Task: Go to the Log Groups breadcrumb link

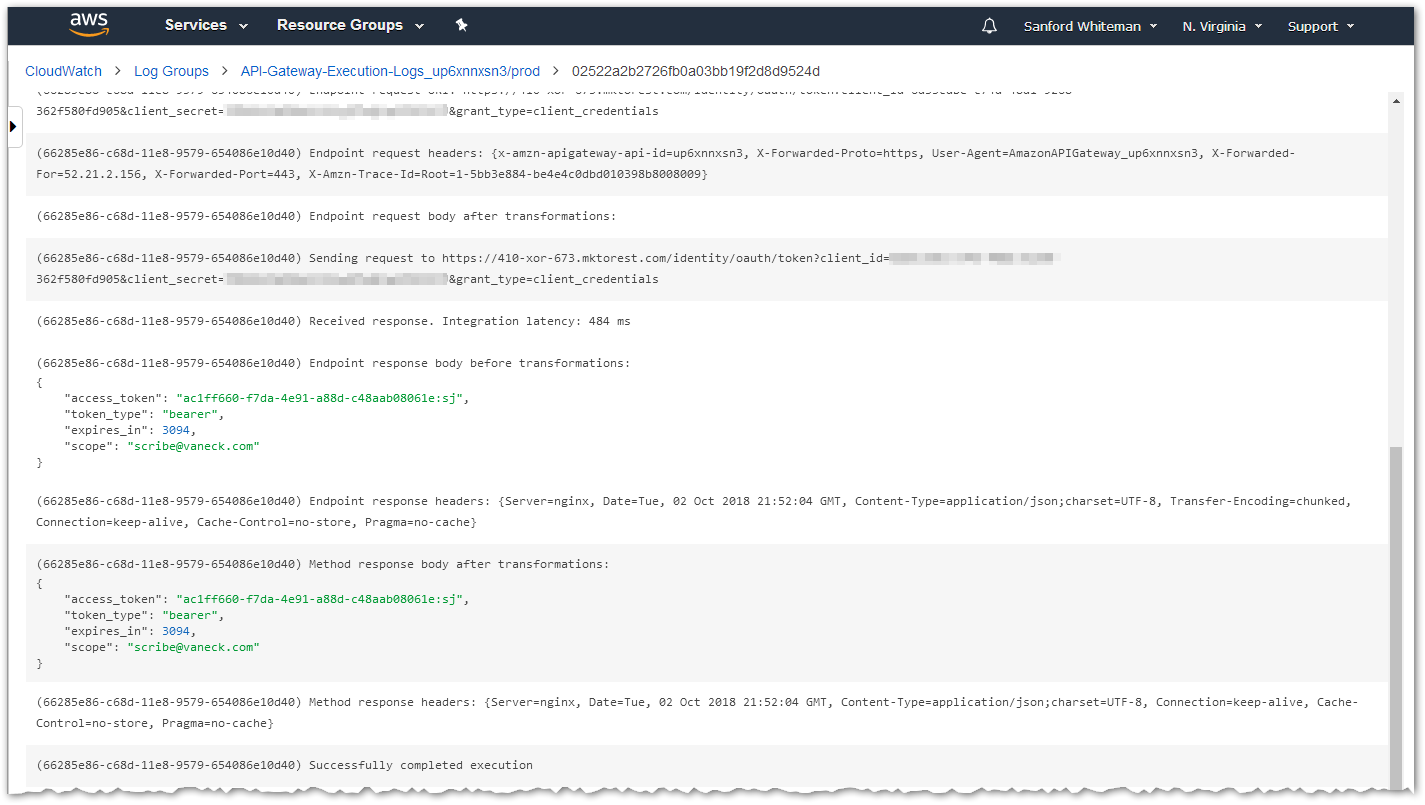Action: (171, 71)
